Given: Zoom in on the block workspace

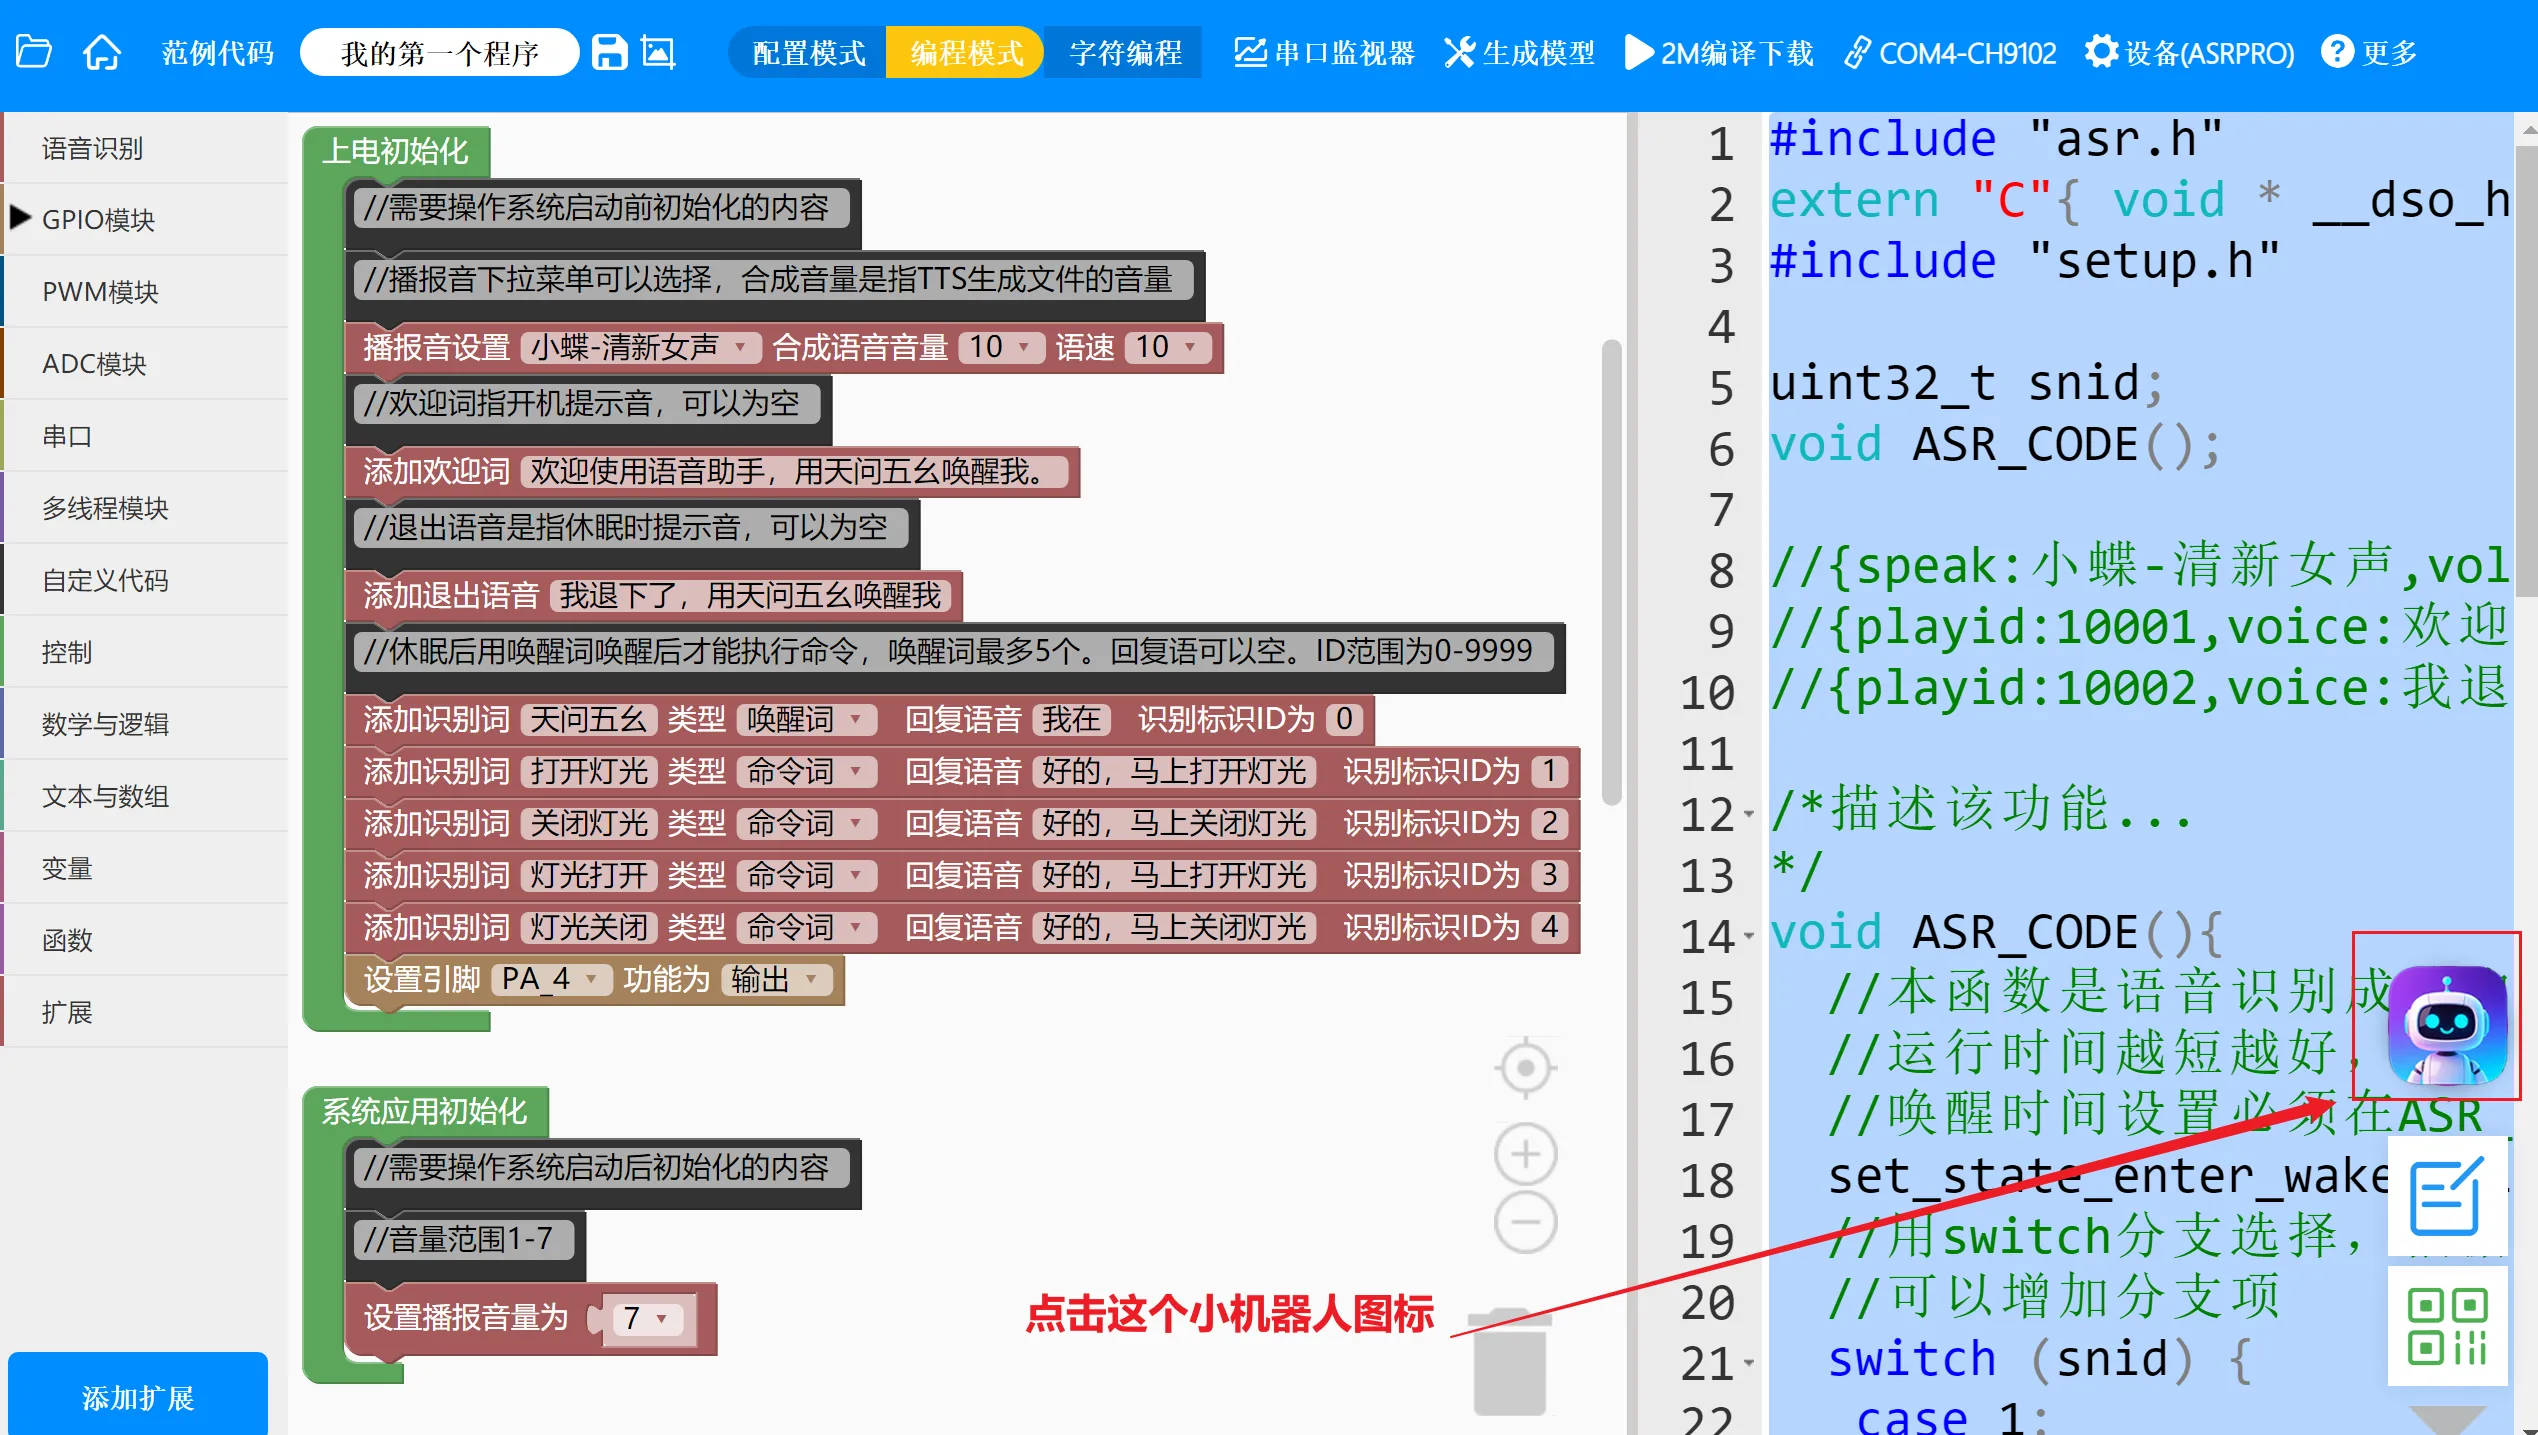Looking at the screenshot, I should [1525, 1154].
